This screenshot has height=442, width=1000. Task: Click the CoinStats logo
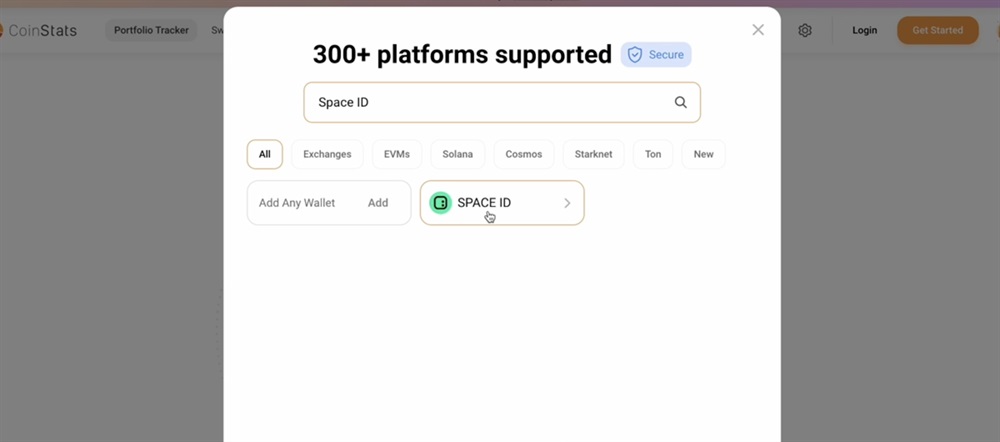point(40,30)
